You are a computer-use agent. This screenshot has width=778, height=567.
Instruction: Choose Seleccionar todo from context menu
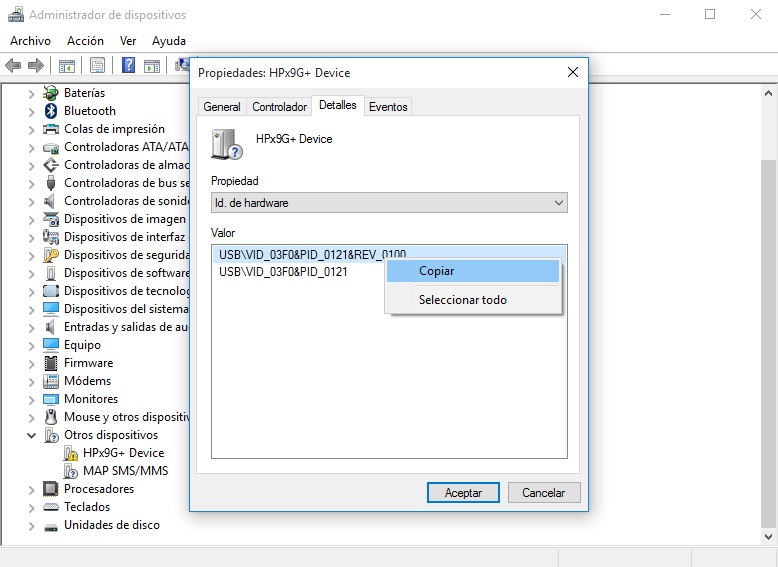[x=462, y=300]
